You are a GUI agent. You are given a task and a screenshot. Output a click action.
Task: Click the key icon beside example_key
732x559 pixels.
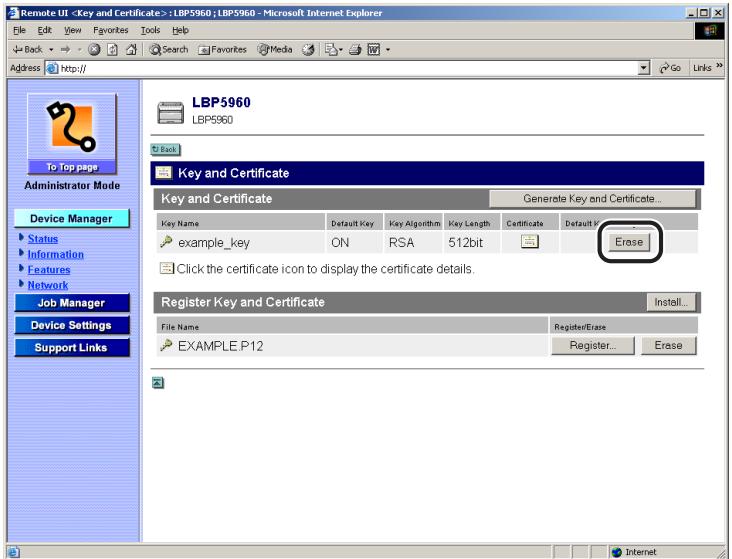point(166,242)
